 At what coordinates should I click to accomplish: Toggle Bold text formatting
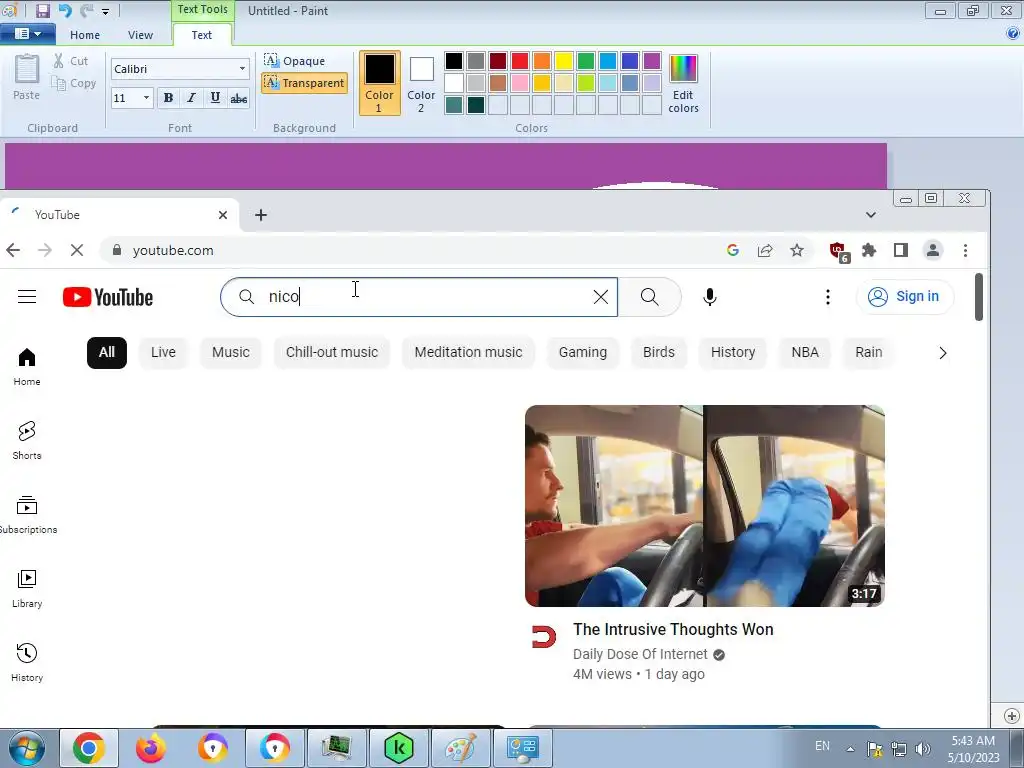pyautogui.click(x=168, y=98)
